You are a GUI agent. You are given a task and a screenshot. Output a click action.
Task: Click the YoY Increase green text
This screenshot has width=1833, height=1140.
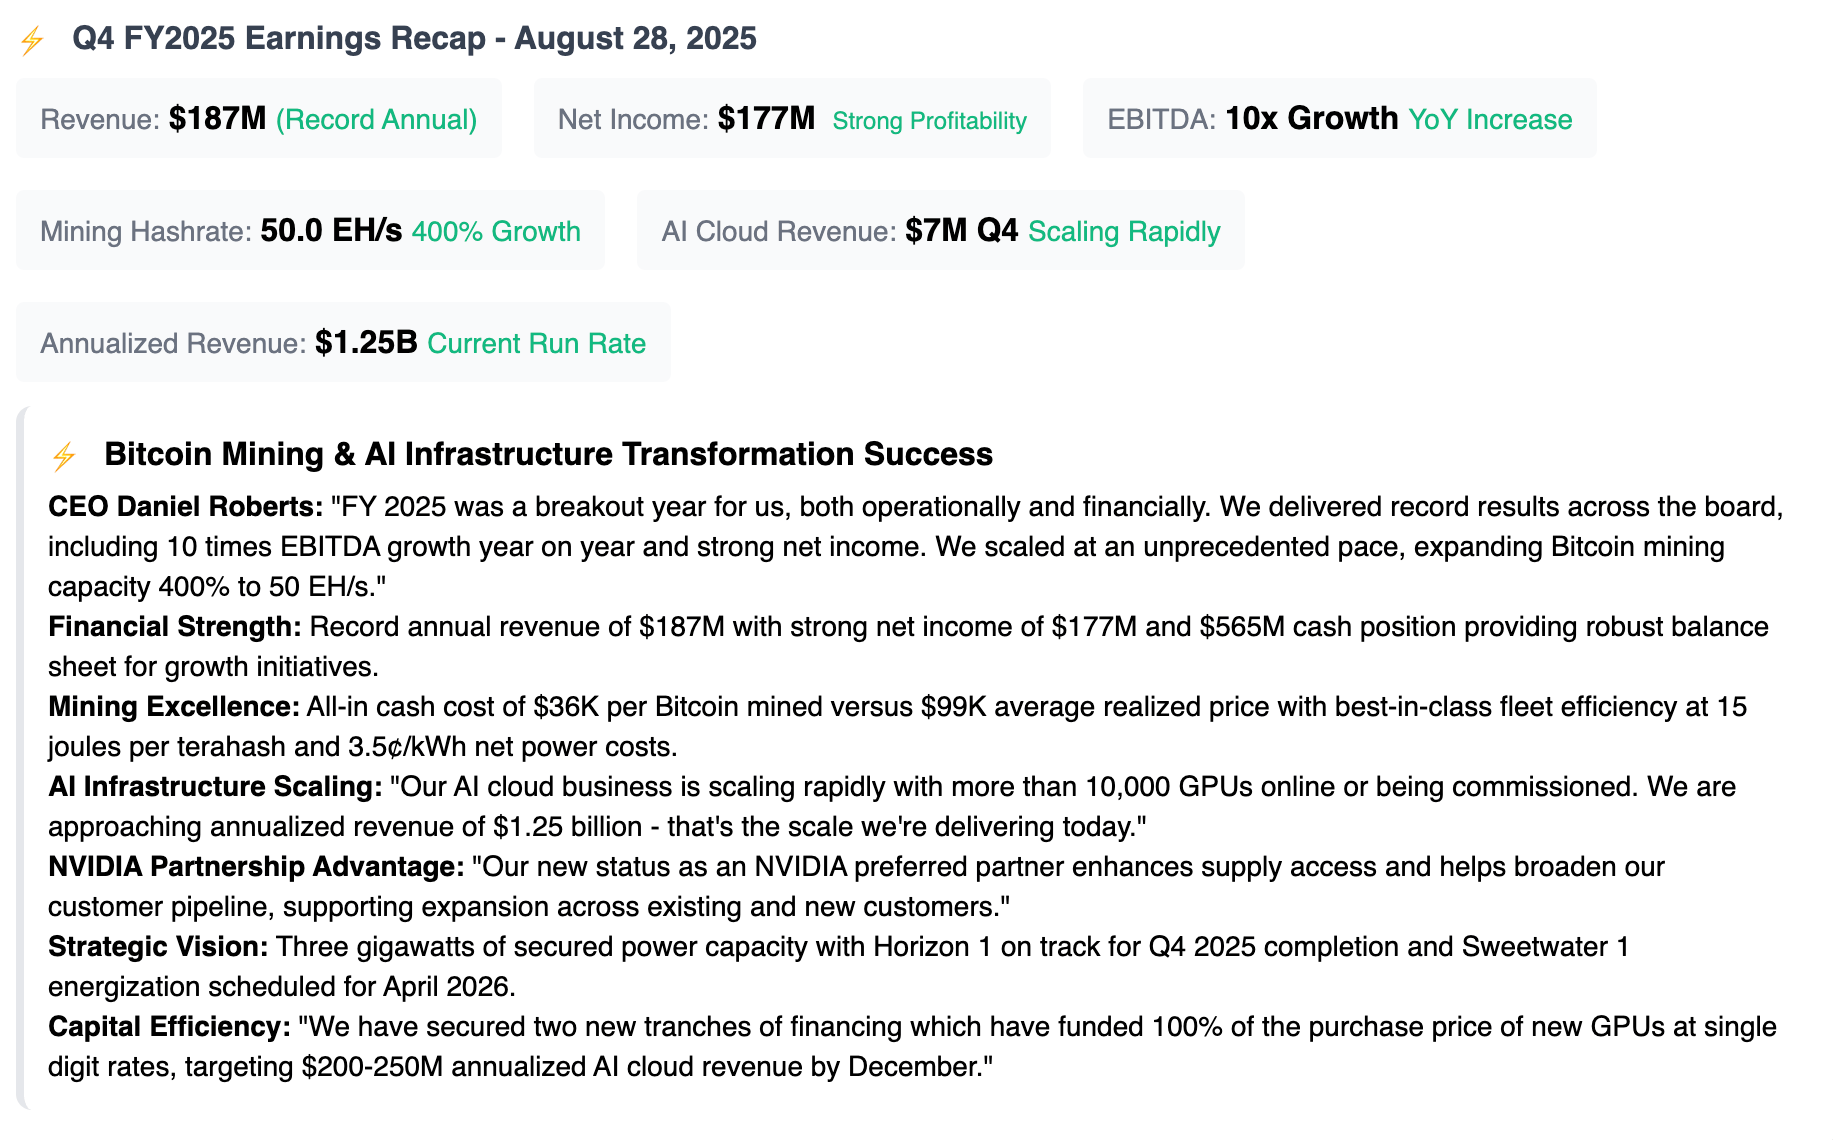point(1490,120)
